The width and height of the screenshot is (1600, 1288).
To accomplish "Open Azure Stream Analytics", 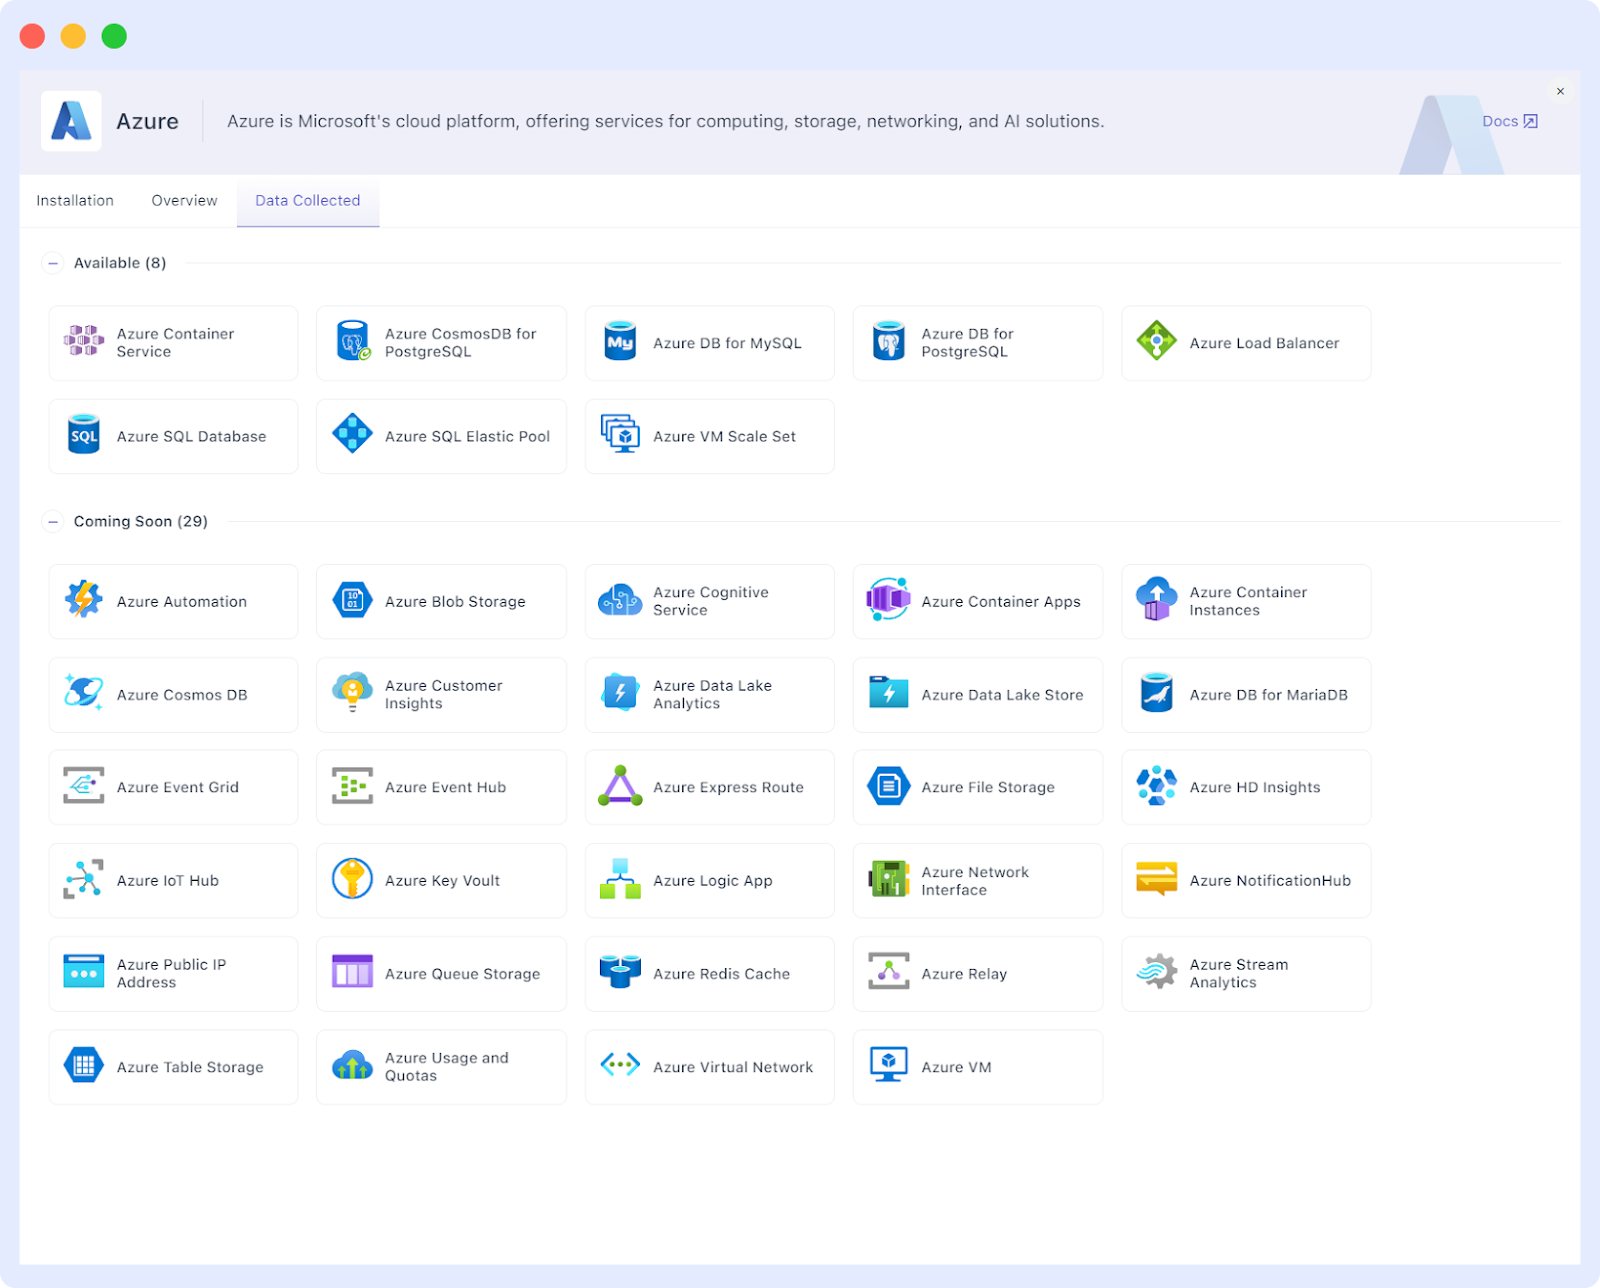I will [x=1246, y=973].
